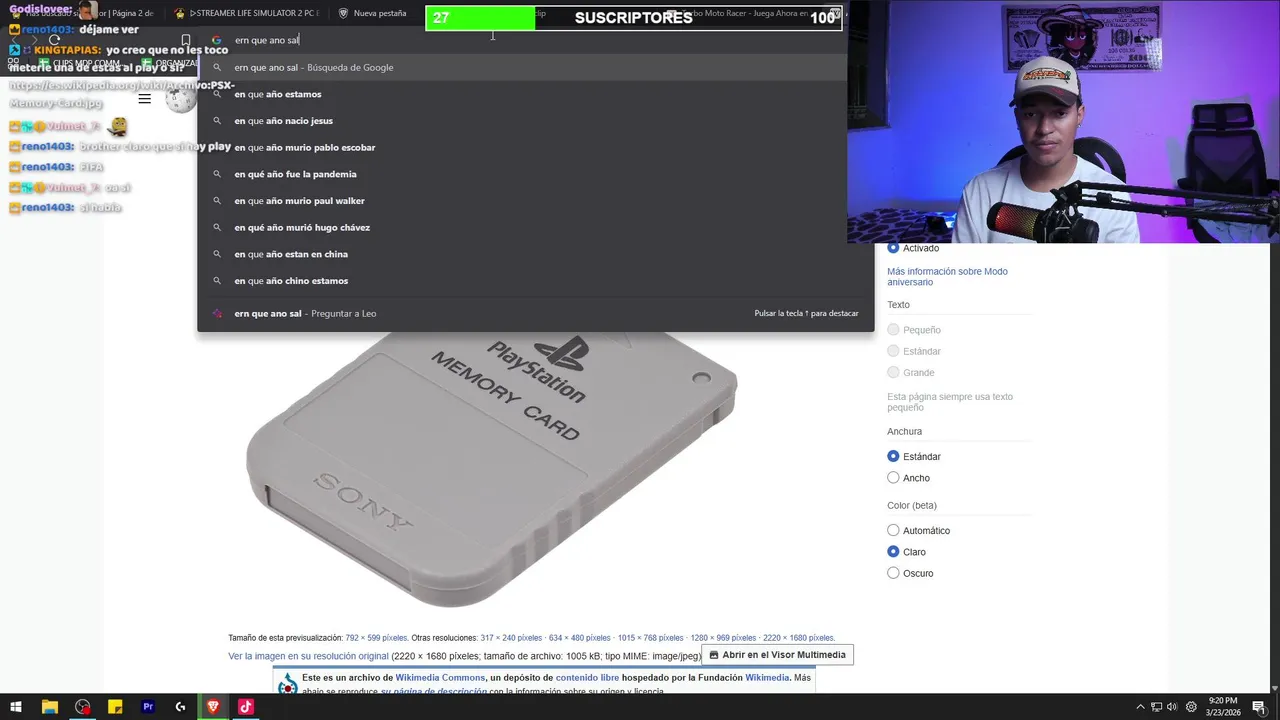
Task: Choose suggestion 'en que año nacio jesus'
Action: (535, 121)
